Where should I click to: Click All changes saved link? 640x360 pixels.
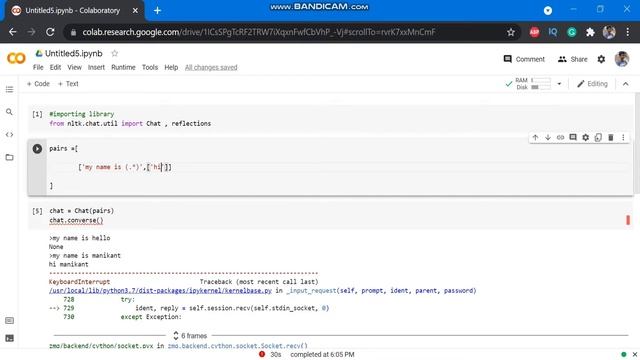click(211, 67)
